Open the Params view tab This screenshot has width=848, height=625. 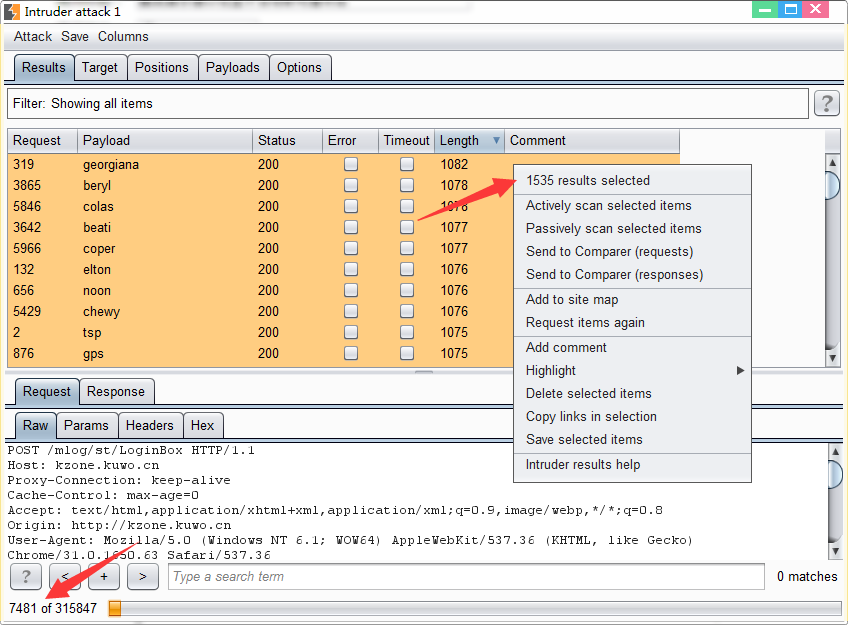point(87,425)
